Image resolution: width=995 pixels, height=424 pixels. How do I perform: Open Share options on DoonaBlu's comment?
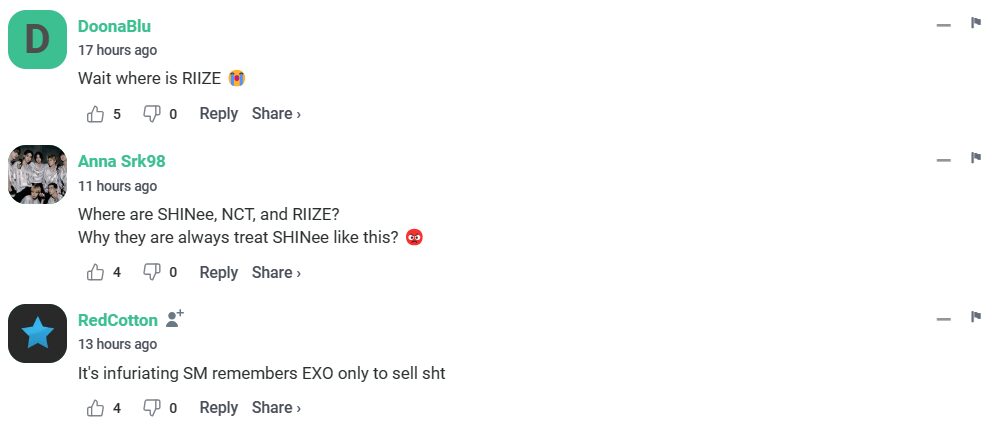click(276, 114)
